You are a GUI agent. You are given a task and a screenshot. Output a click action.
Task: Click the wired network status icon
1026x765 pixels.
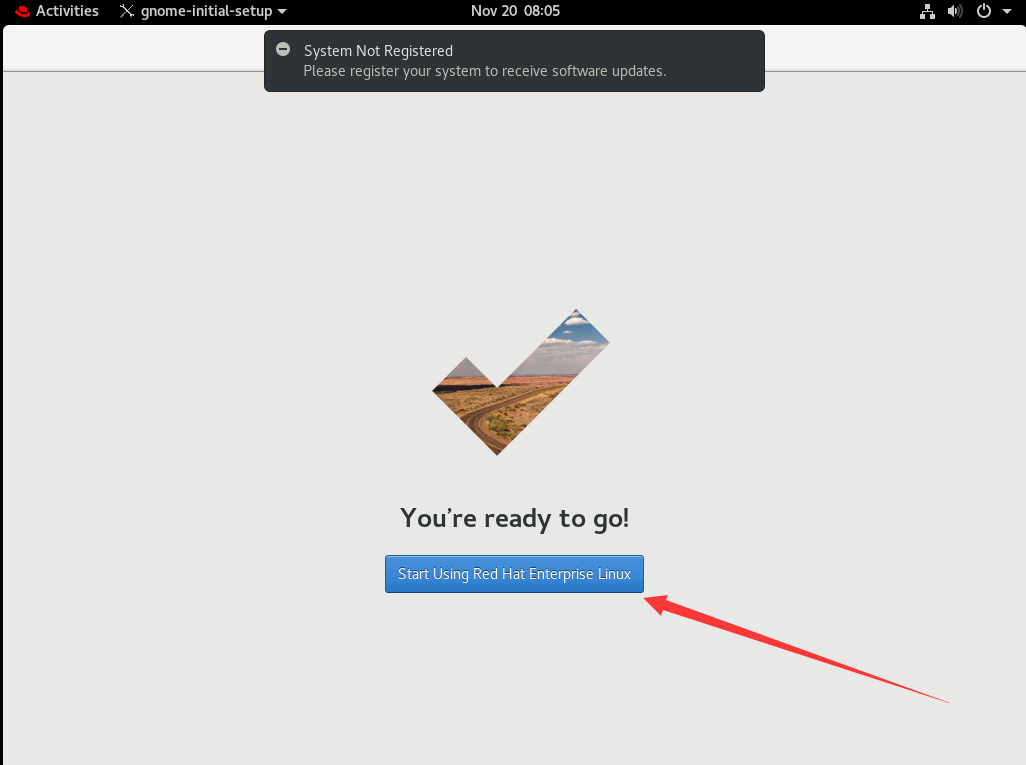point(927,11)
